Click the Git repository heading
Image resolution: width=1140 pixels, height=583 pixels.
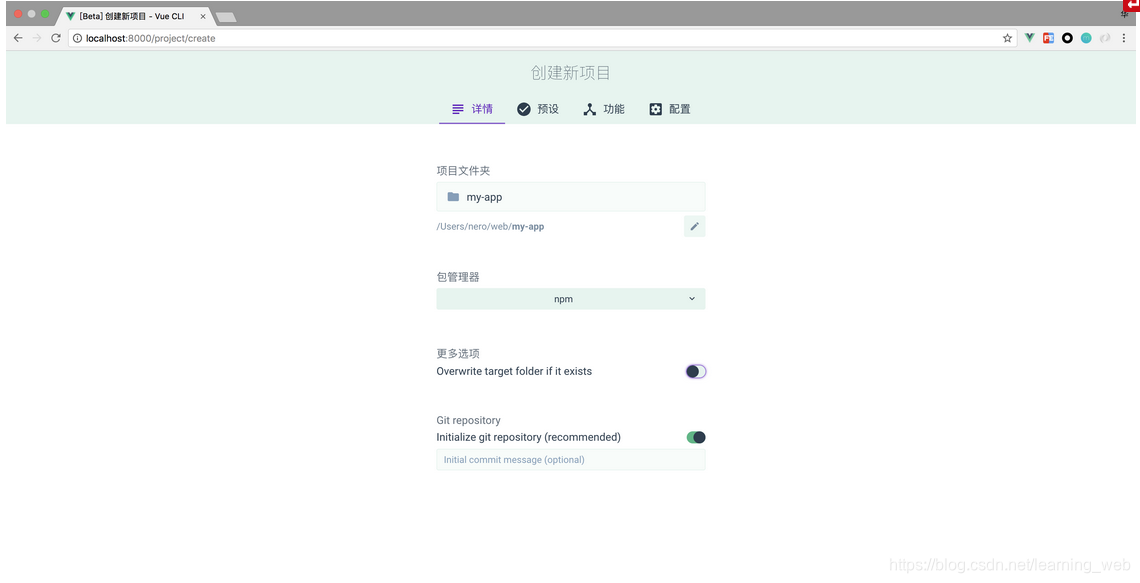[468, 420]
